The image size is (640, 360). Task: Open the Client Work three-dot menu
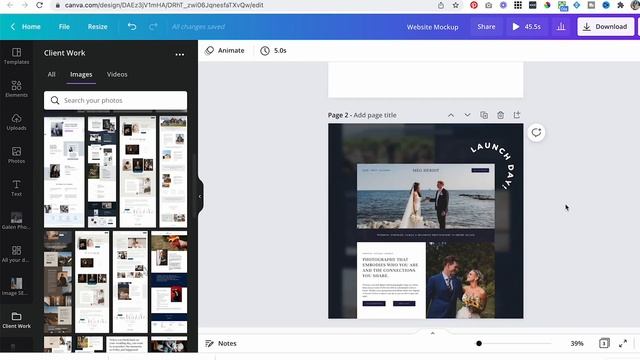(x=180, y=54)
